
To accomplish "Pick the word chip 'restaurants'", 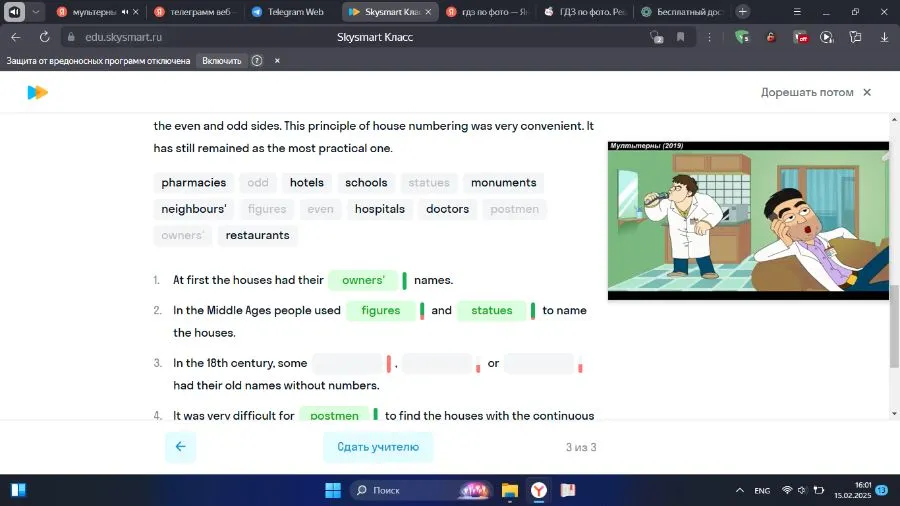I will pos(257,235).
